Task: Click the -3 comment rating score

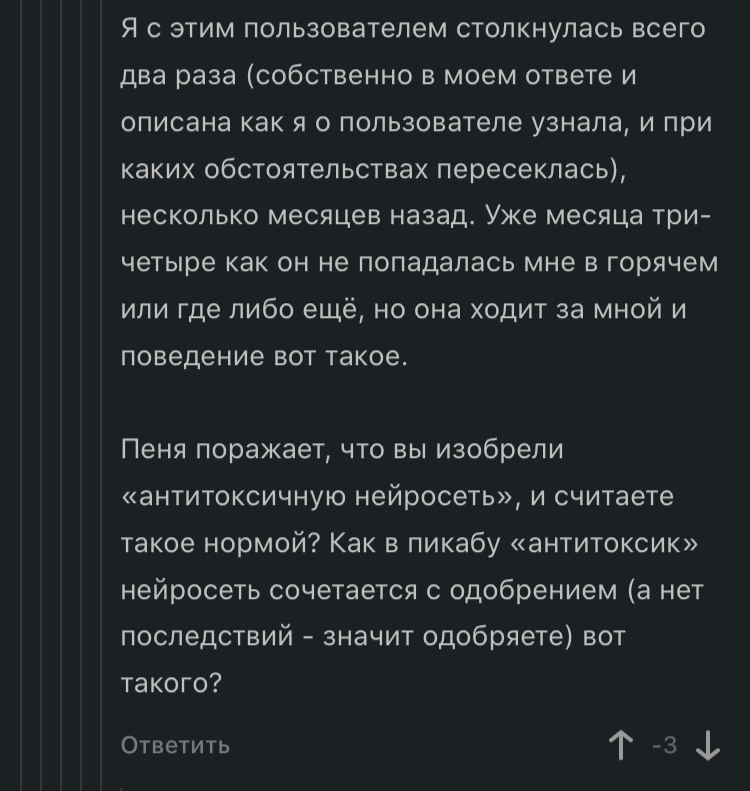Action: [665, 745]
